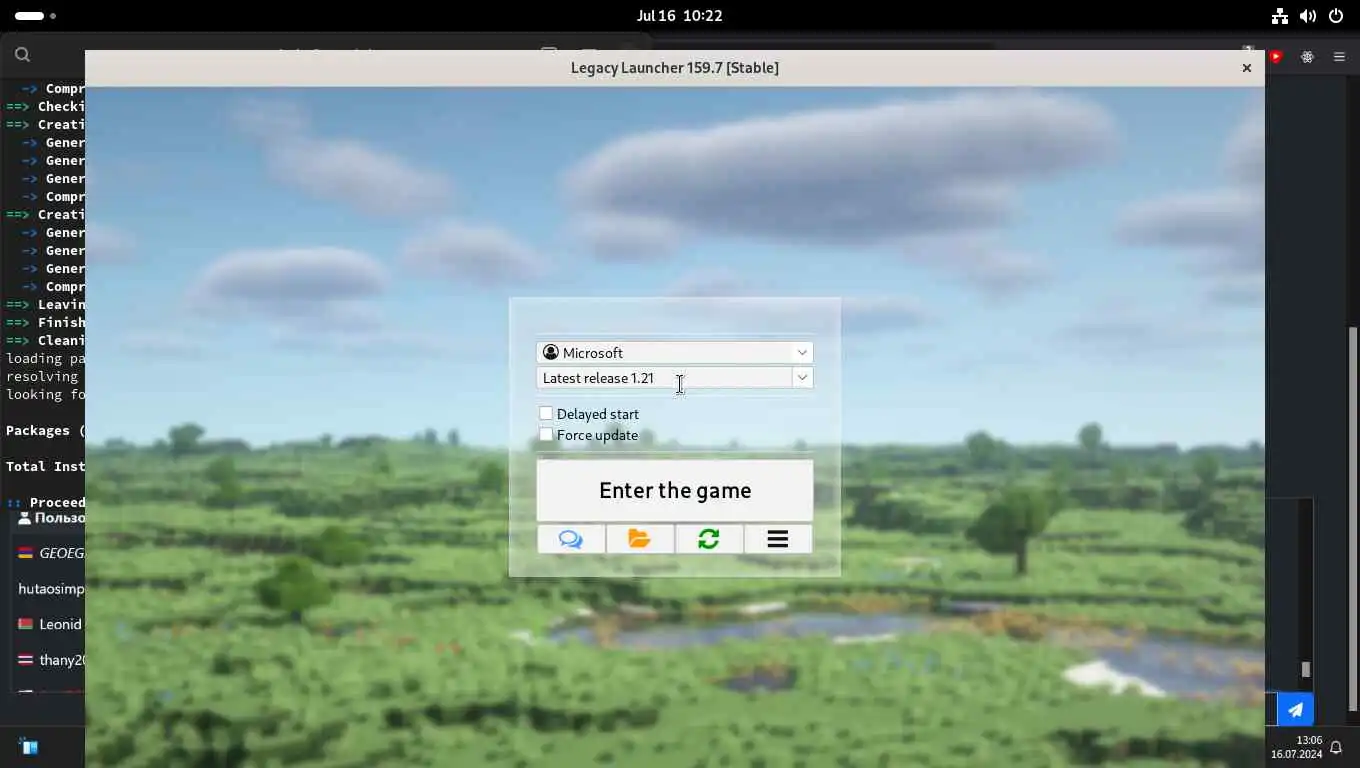This screenshot has height=768, width=1360.
Task: Click the blue send message button in the background chat
Action: coord(1295,710)
